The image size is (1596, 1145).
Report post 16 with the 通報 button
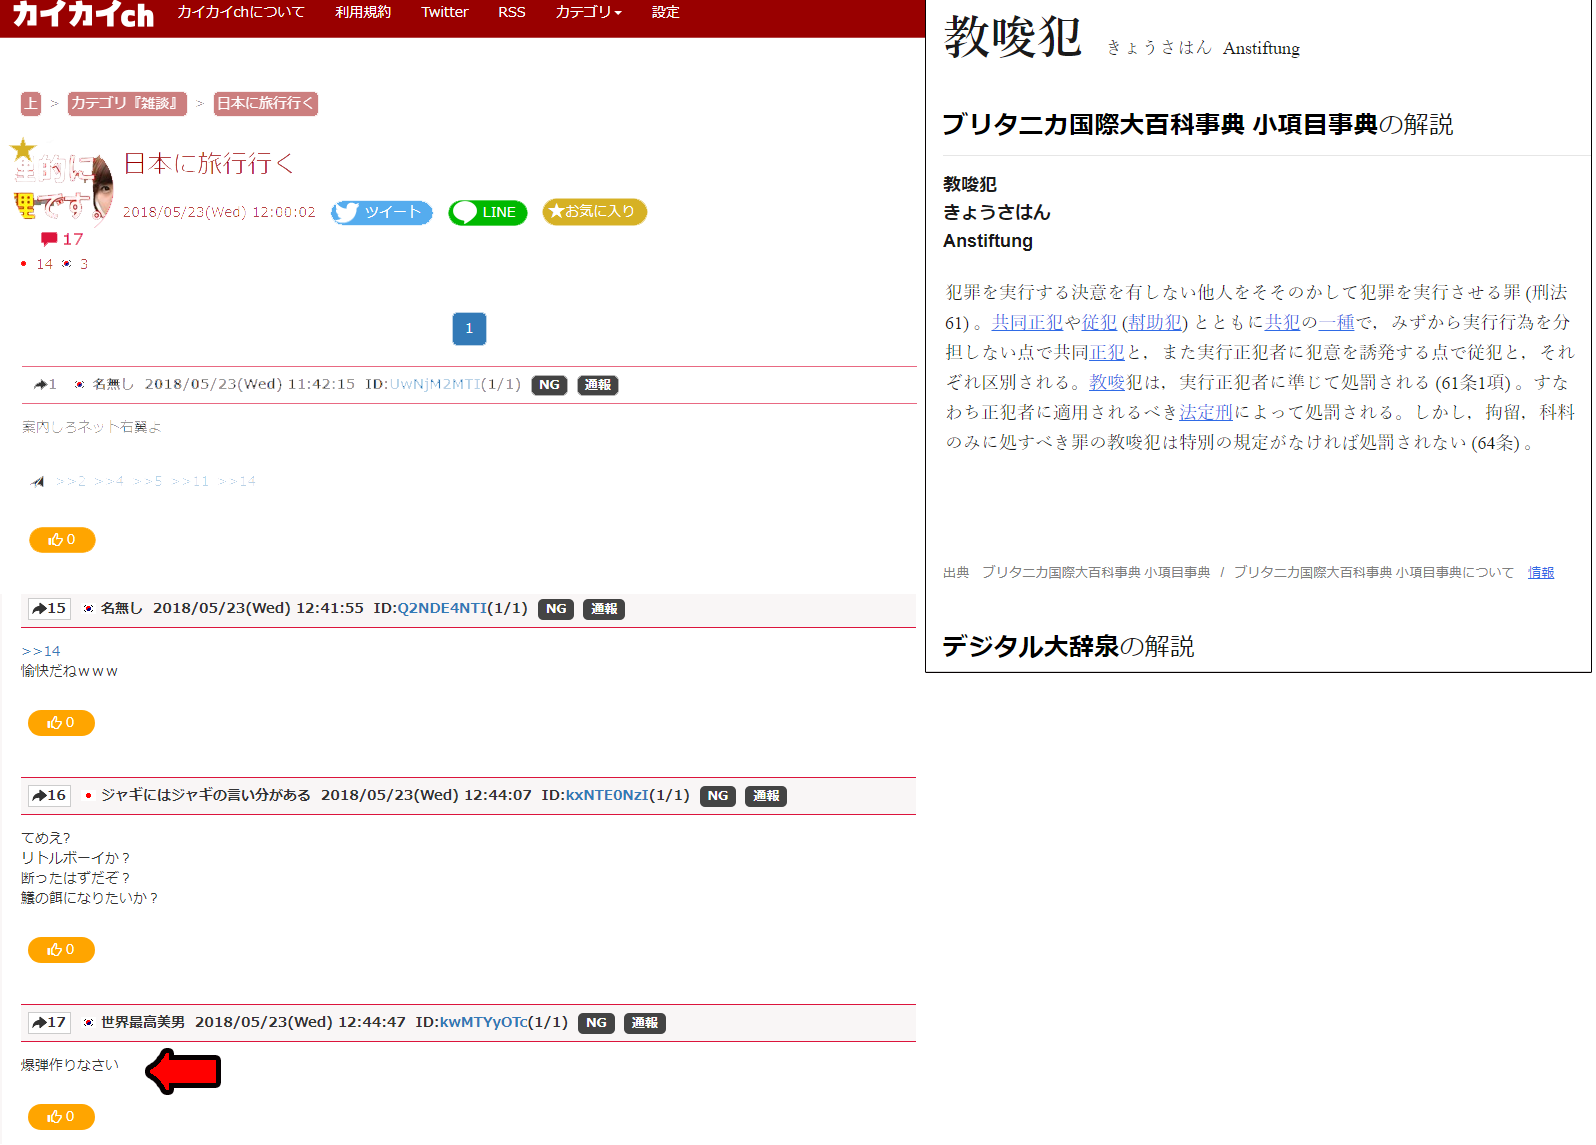(x=766, y=796)
